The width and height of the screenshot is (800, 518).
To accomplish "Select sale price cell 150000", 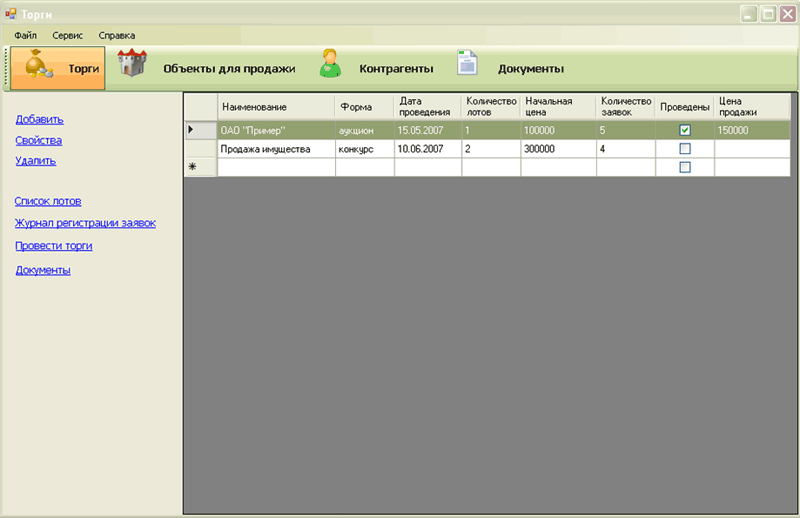I will (752, 130).
